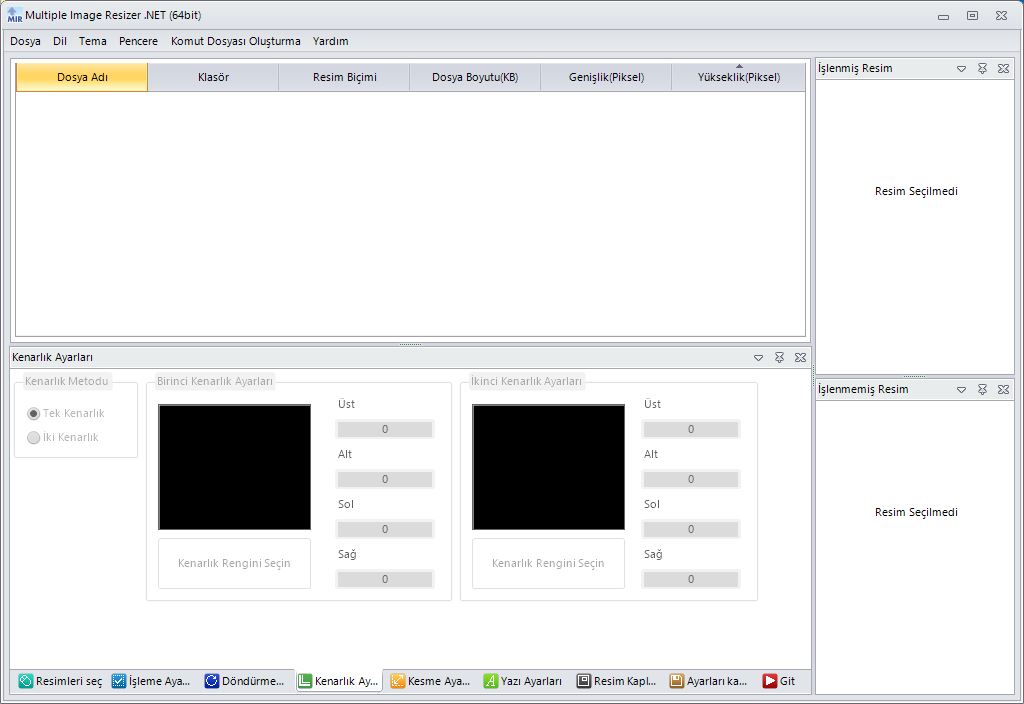Open the Ayarları kaydet tab
Screen dimensions: 1024x704
(710, 681)
